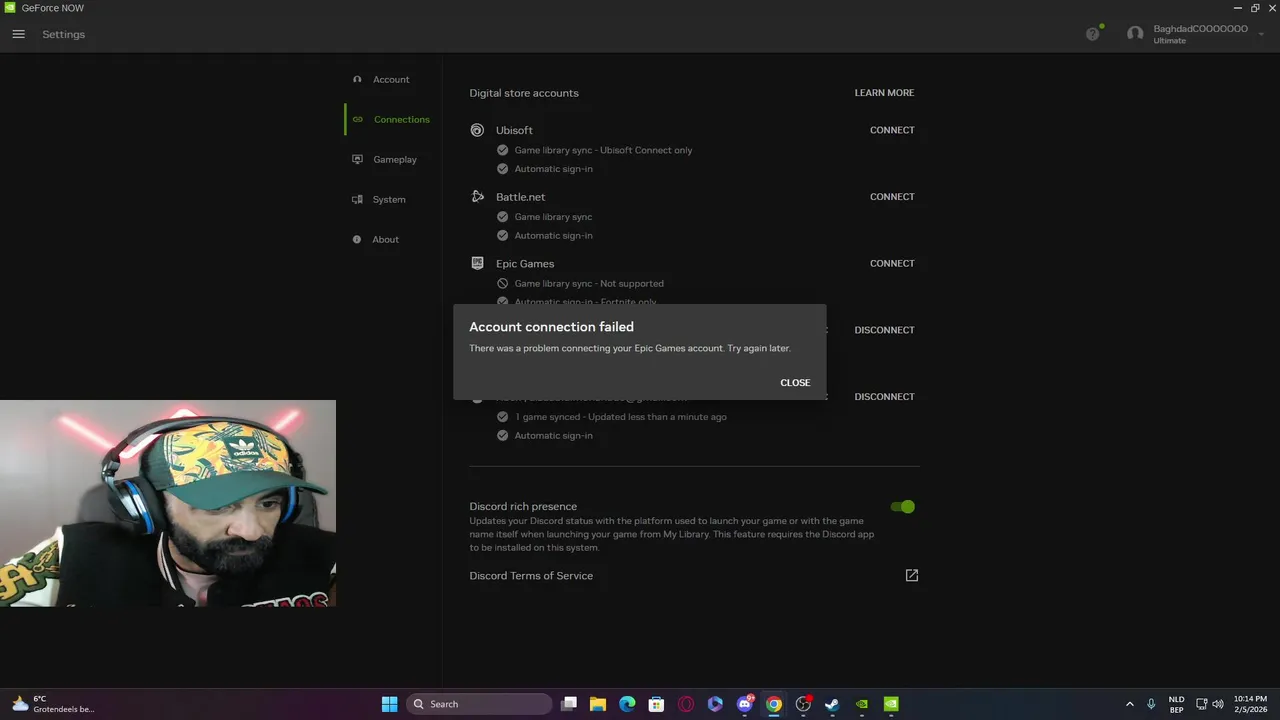Click the Settings page title
1280x720 pixels.
[x=63, y=34]
